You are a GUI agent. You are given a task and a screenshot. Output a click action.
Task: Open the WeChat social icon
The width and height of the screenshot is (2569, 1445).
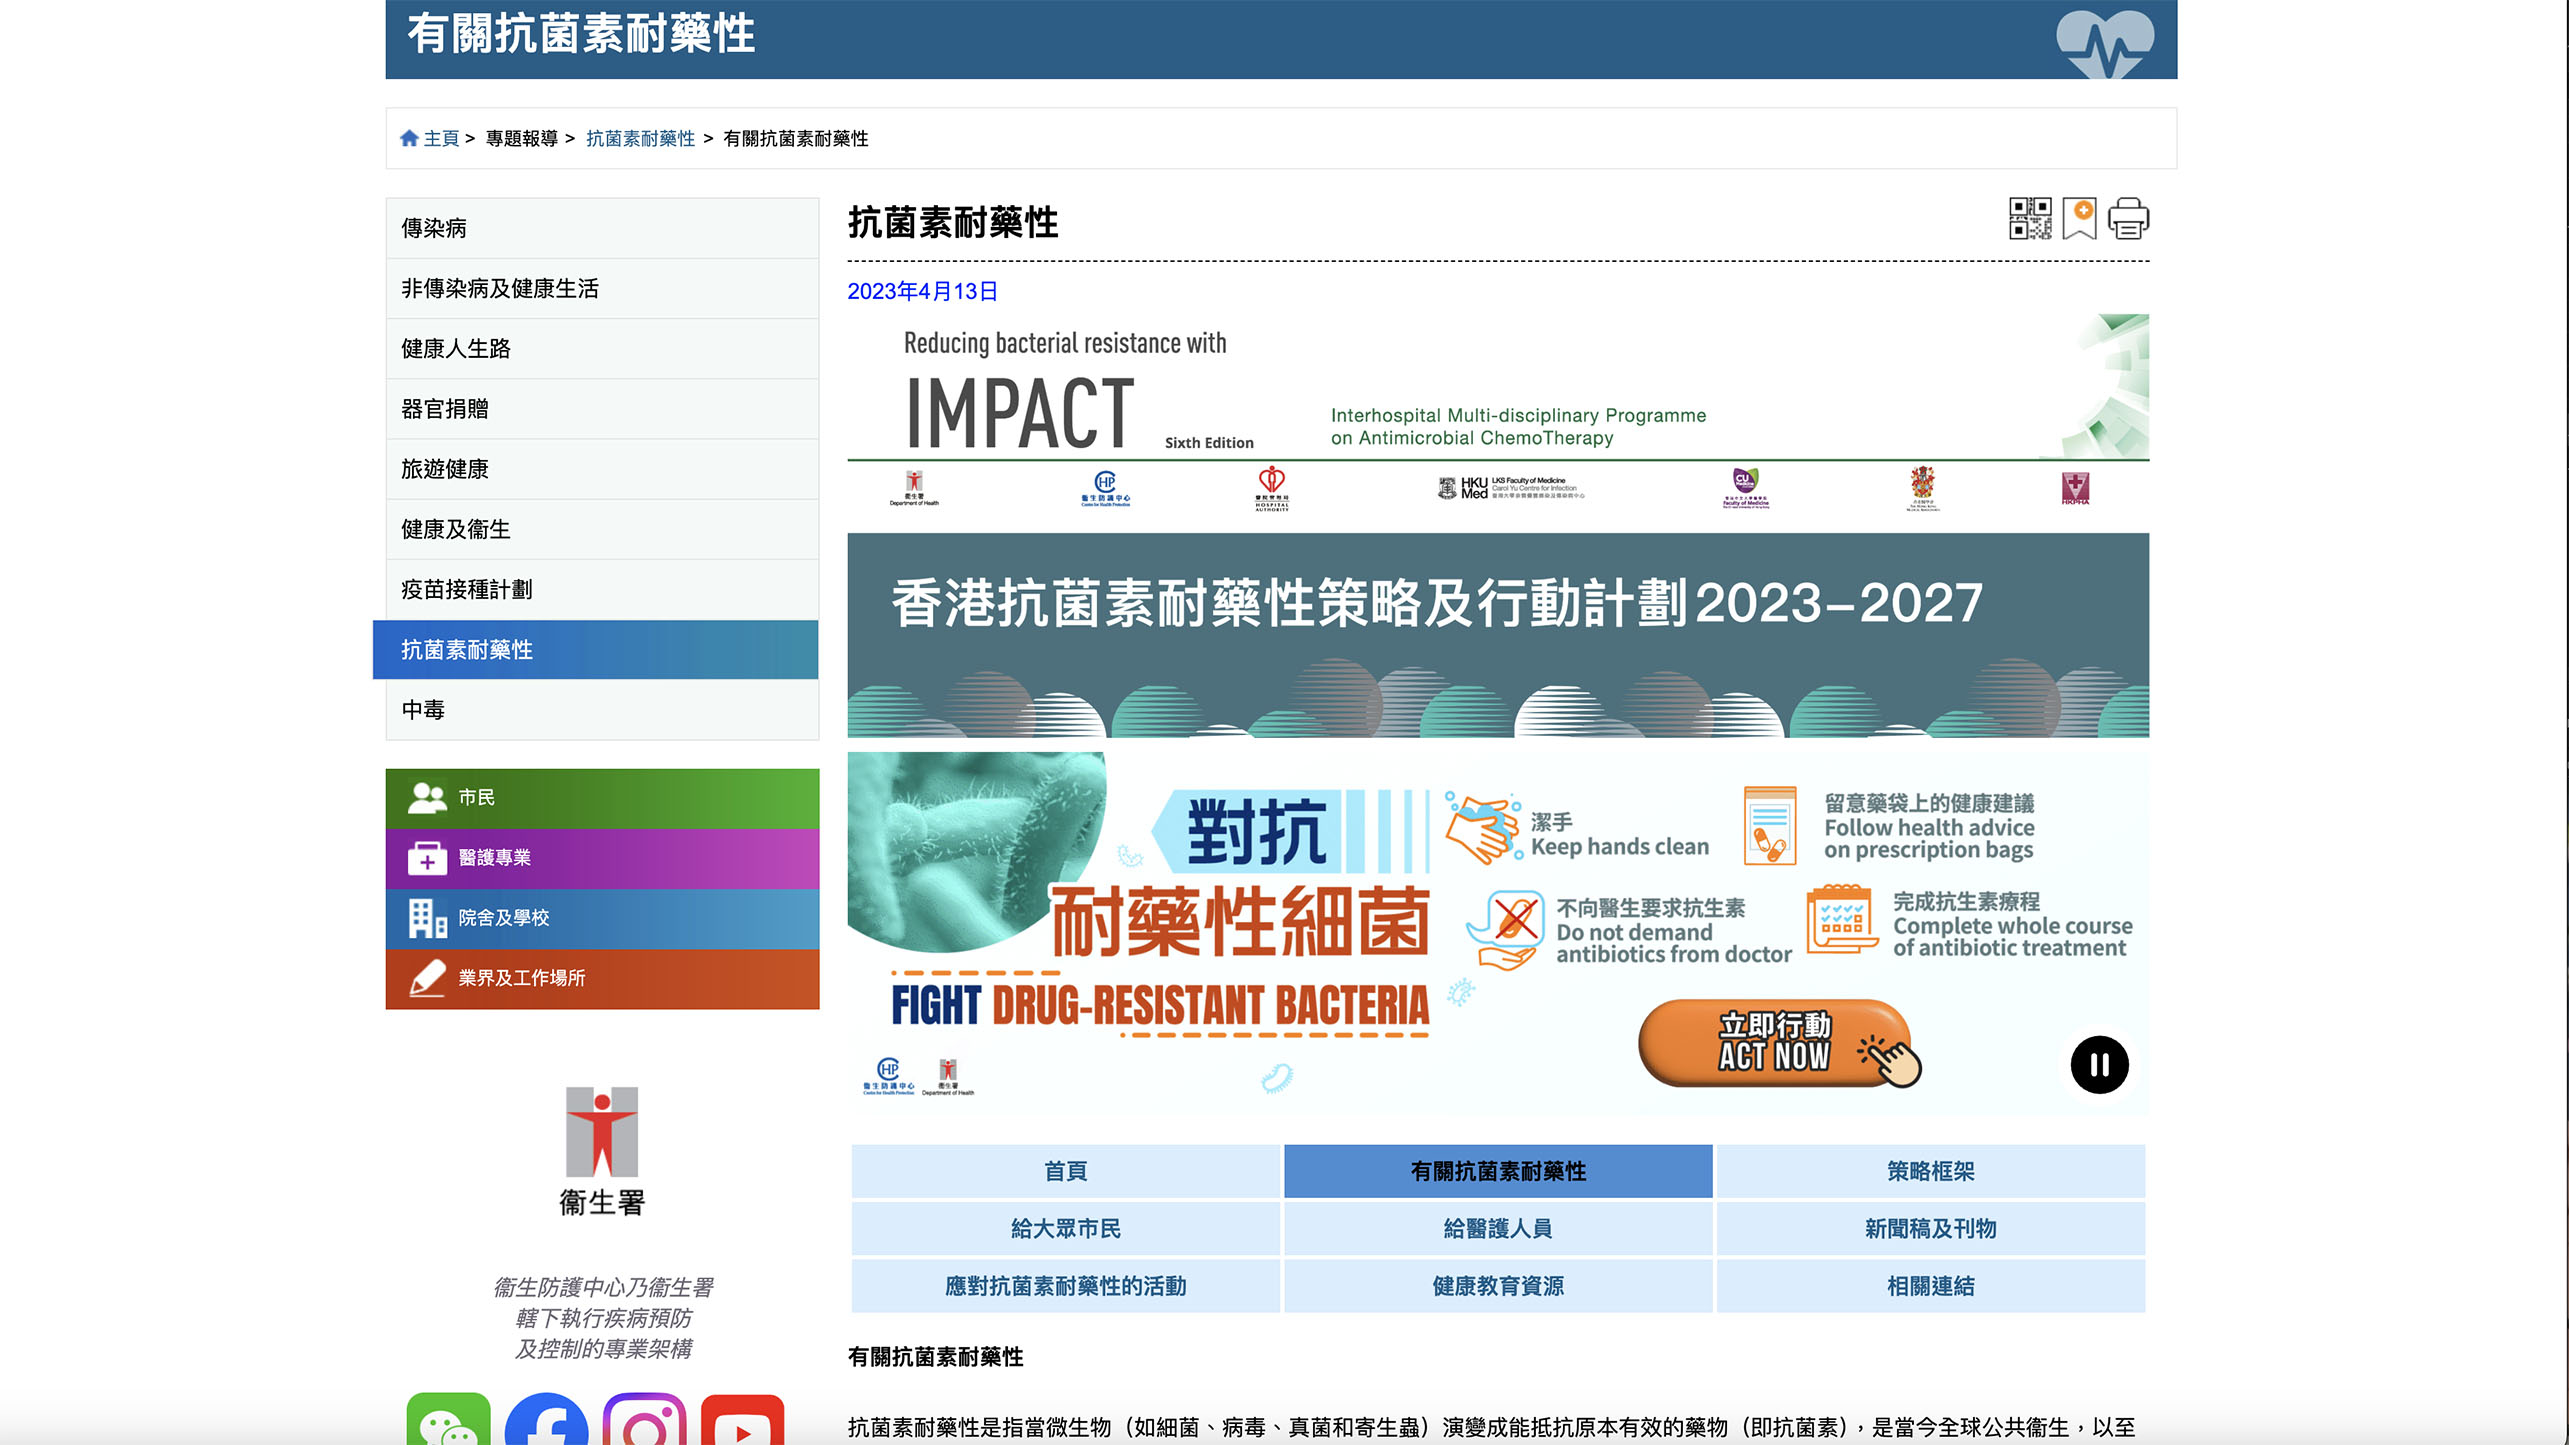click(448, 1421)
